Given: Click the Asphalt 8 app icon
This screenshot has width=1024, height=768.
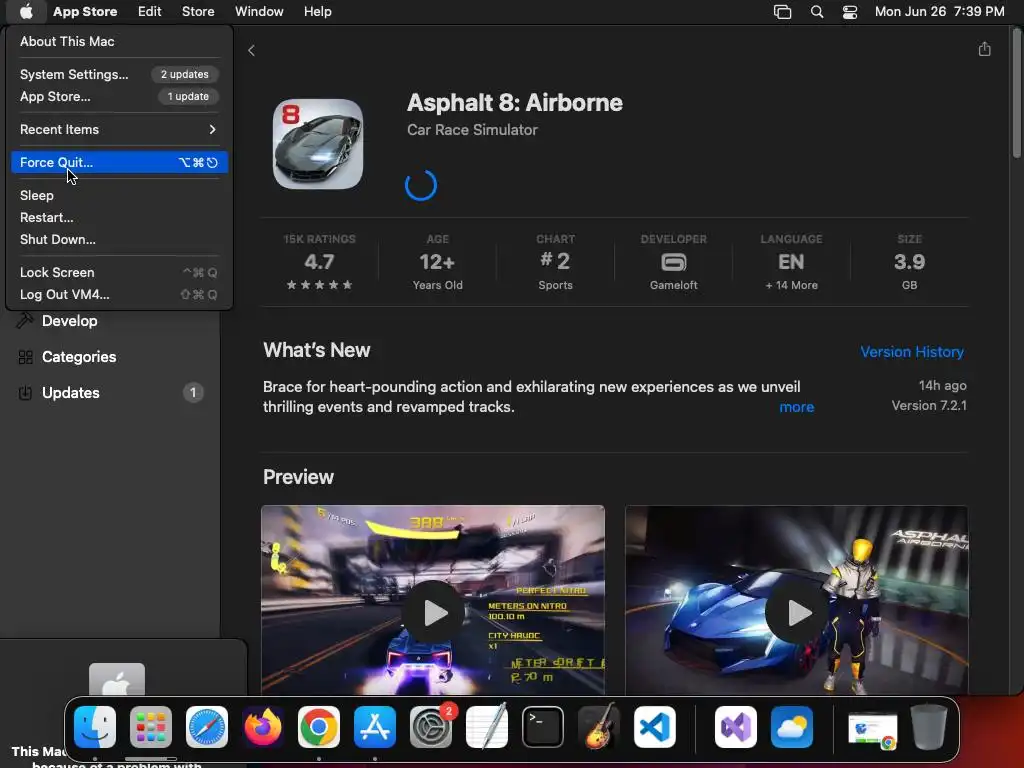Looking at the screenshot, I should (x=318, y=144).
